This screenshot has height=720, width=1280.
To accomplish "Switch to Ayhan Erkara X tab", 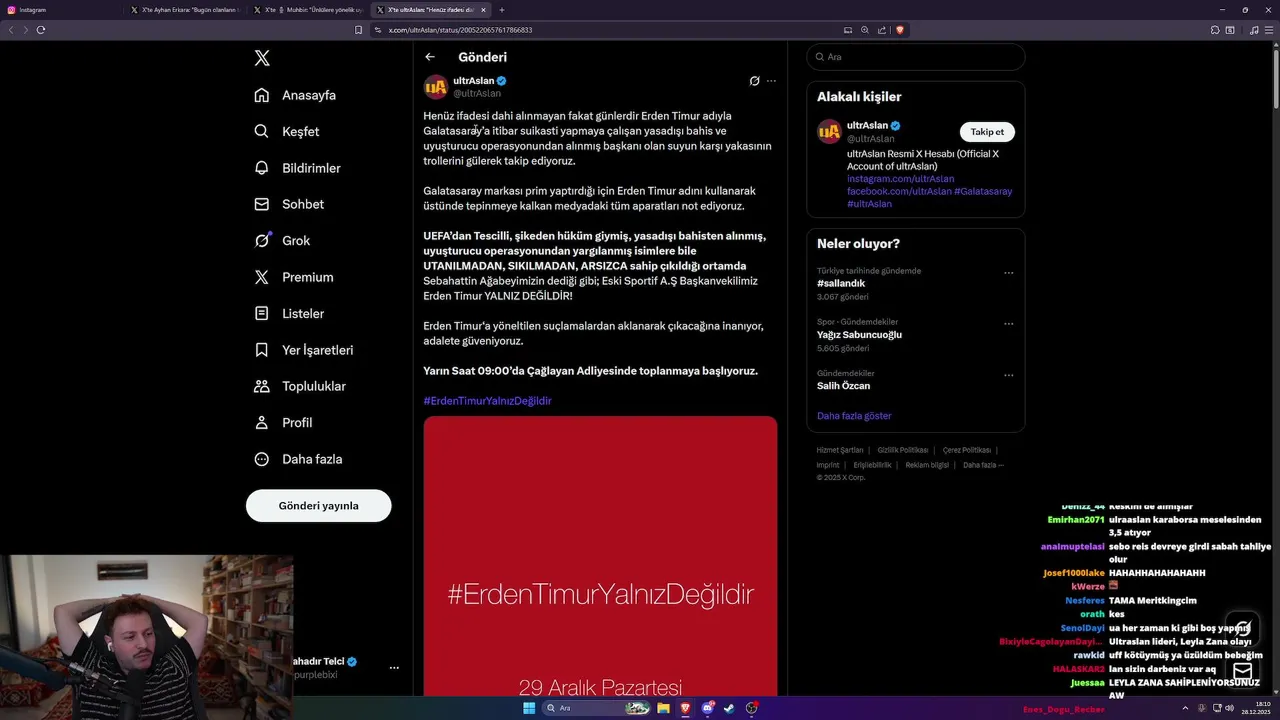I will click(x=184, y=10).
